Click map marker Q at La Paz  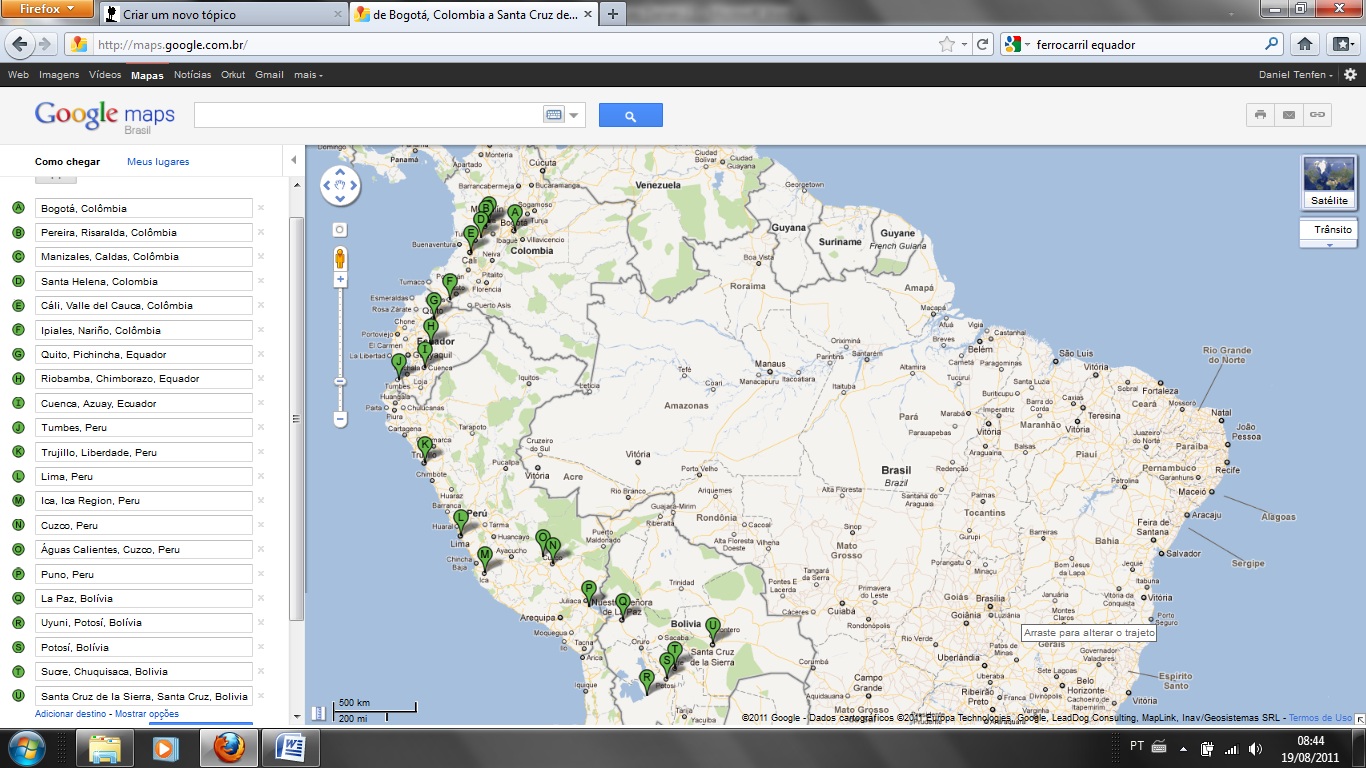pyautogui.click(x=622, y=607)
